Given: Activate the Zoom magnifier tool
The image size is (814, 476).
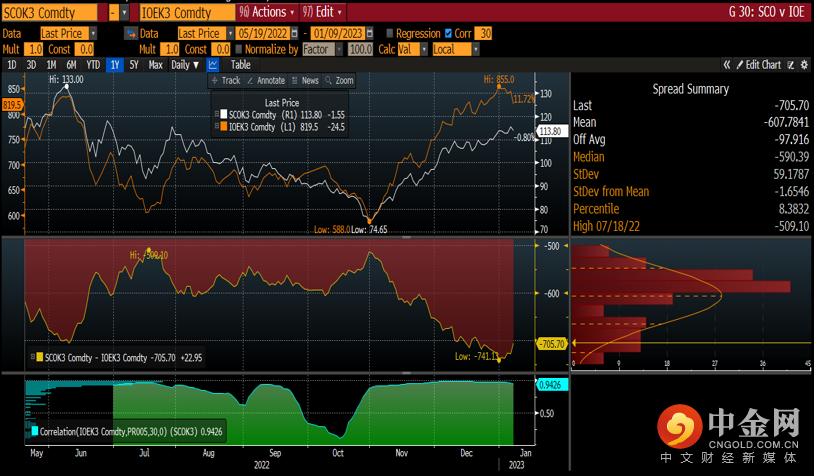Looking at the screenshot, I should pyautogui.click(x=339, y=80).
